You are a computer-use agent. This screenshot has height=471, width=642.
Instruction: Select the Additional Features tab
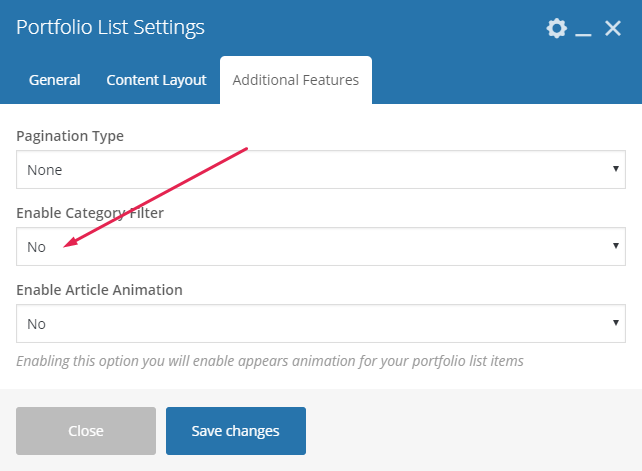295,80
